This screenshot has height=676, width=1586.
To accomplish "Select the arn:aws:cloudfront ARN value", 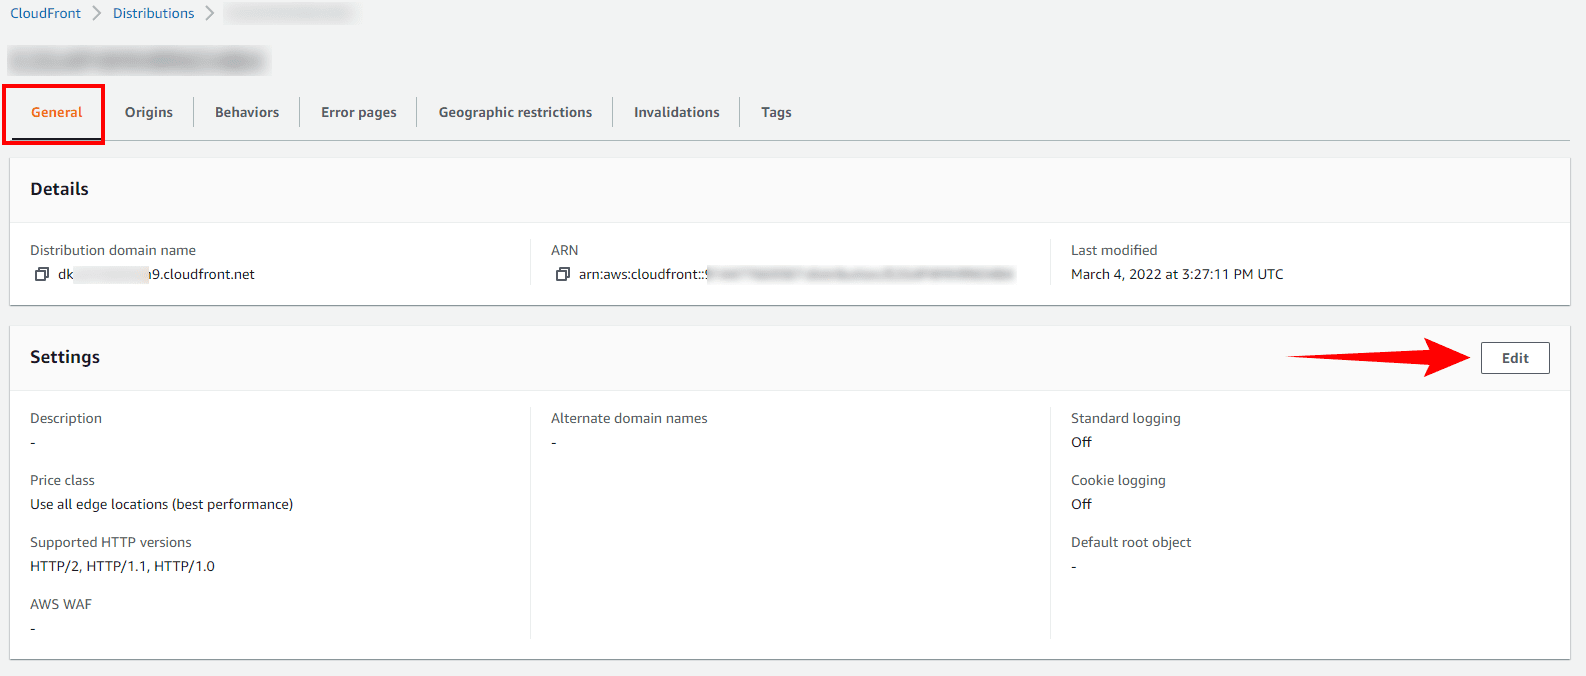I will pos(796,274).
